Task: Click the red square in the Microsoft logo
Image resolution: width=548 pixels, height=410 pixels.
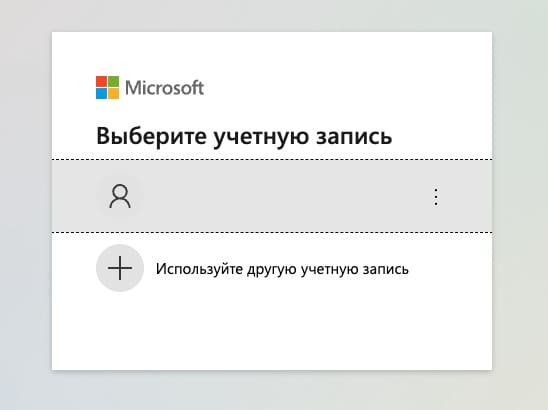Action: click(101, 81)
